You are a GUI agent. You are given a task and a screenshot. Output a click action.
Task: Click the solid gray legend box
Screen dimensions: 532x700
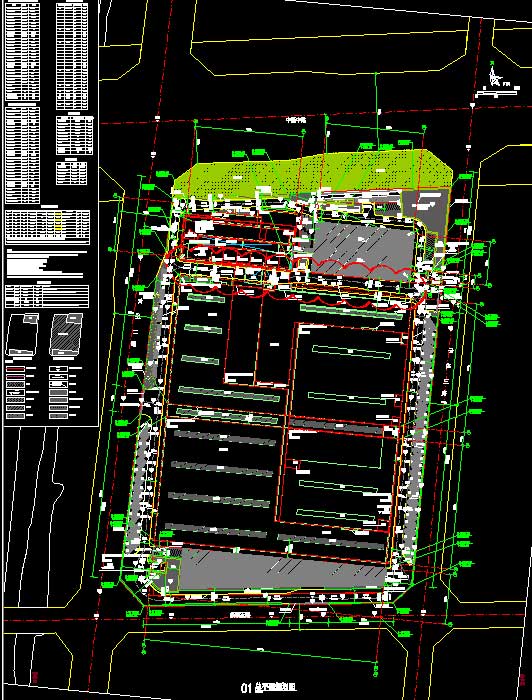coord(59,392)
